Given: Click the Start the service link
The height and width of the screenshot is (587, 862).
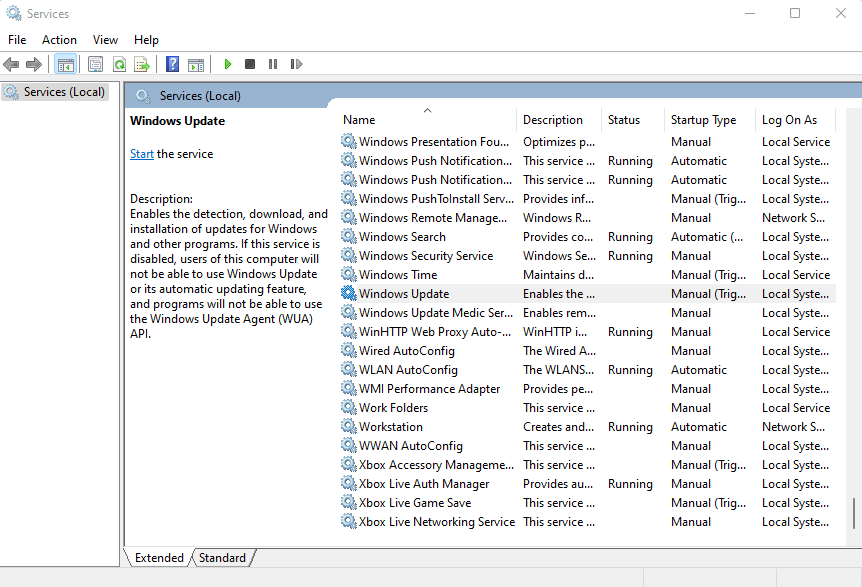Looking at the screenshot, I should click(141, 154).
